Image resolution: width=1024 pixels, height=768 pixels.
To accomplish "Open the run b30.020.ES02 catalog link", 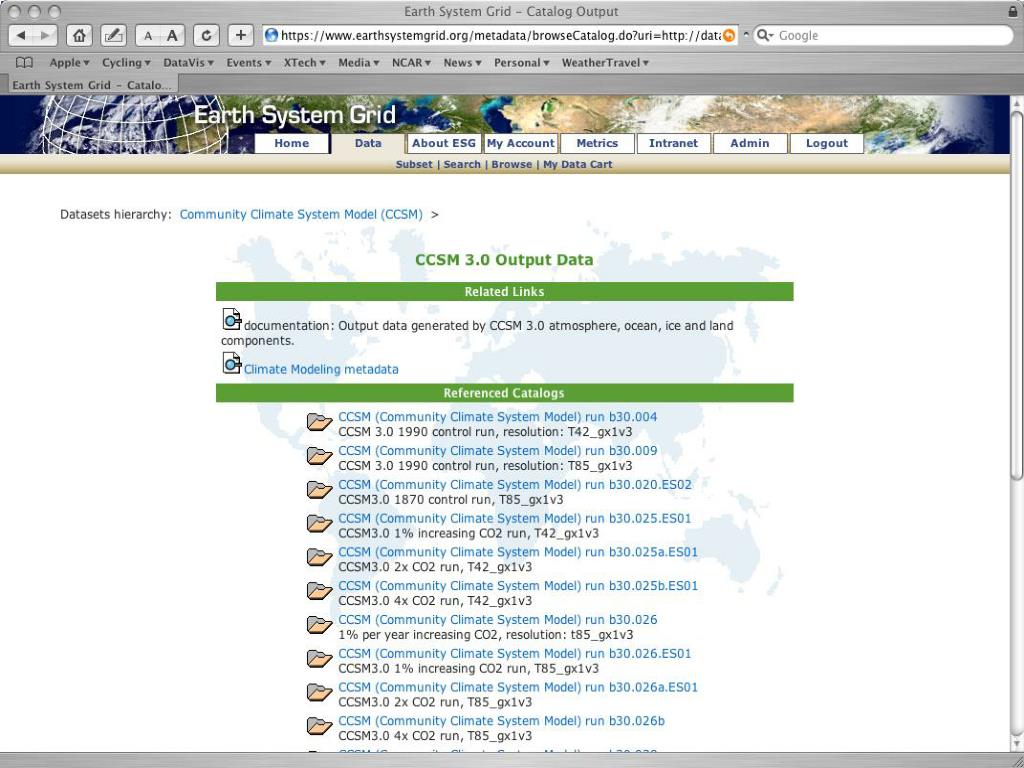I will point(515,485).
